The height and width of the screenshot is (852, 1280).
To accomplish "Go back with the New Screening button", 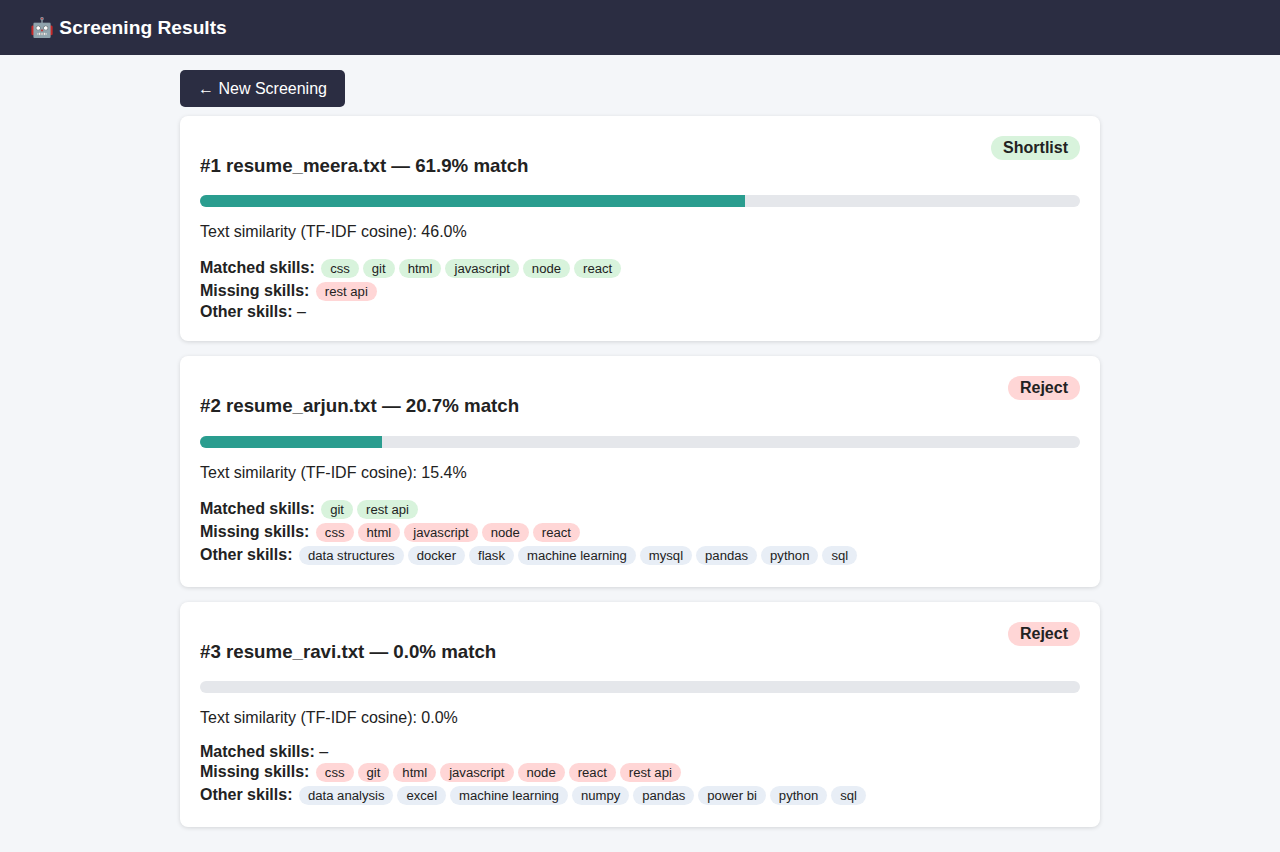I will coord(262,88).
